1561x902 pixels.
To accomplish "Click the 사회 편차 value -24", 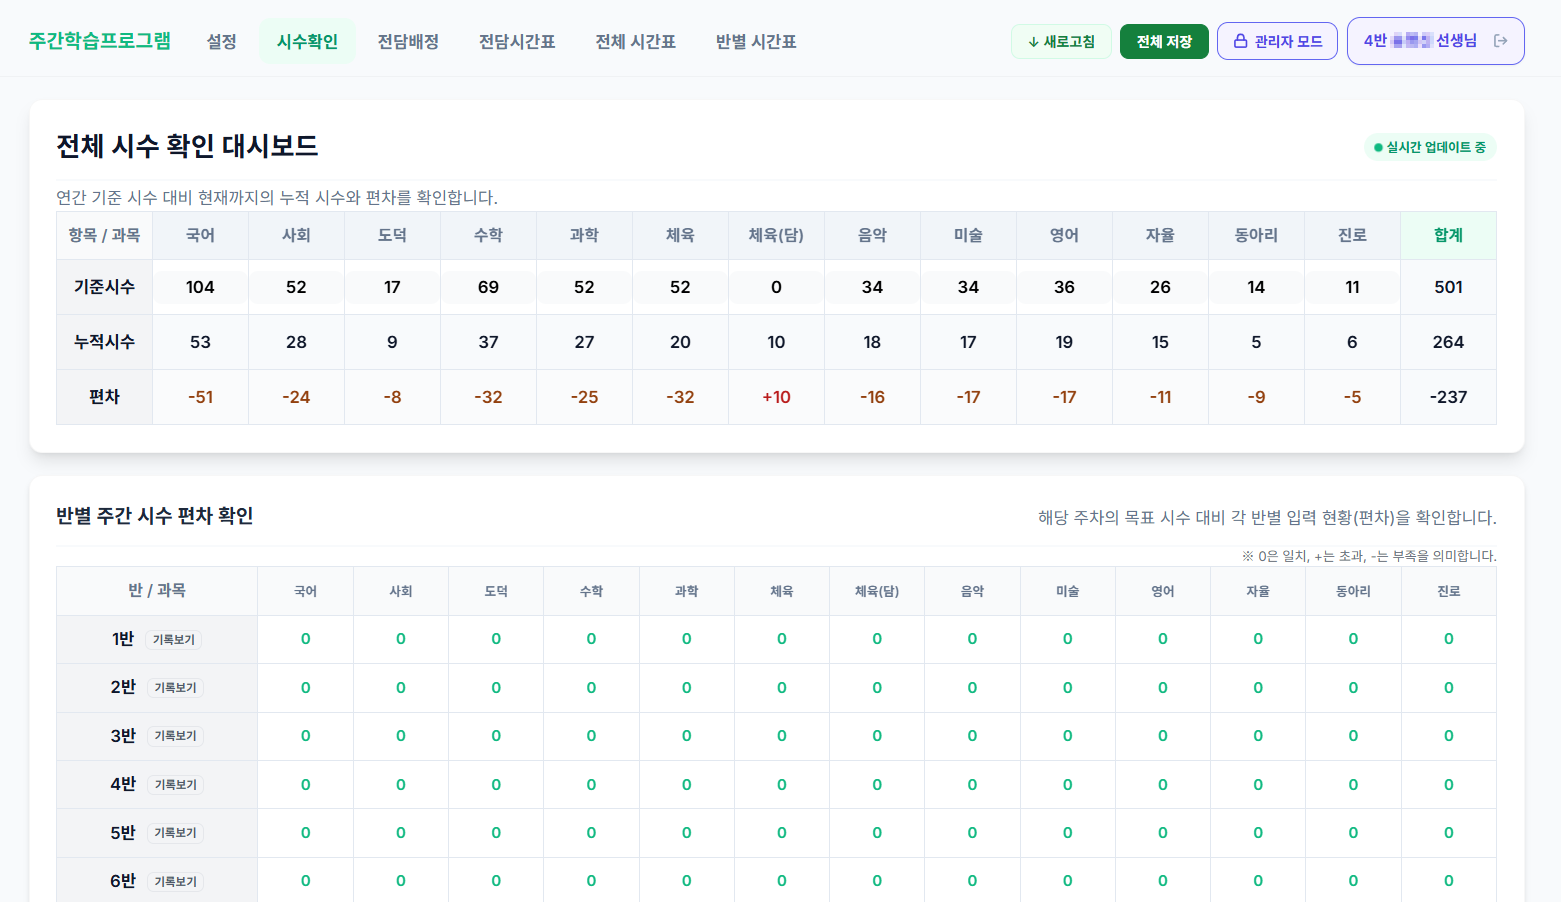I will (x=296, y=397).
